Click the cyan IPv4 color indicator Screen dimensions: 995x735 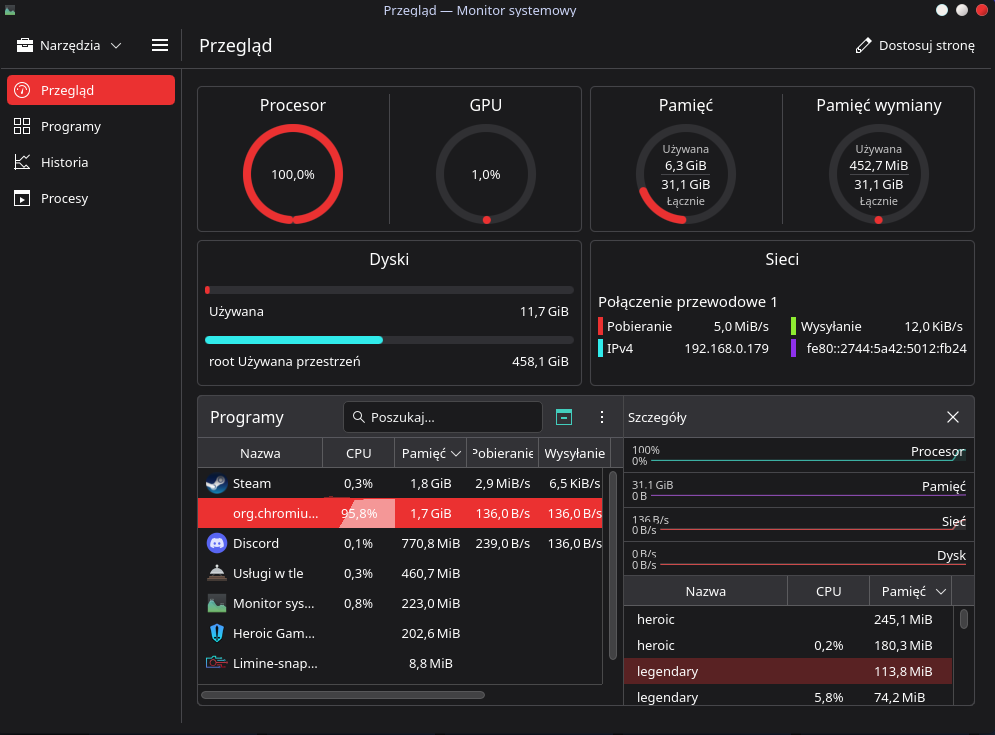click(600, 348)
